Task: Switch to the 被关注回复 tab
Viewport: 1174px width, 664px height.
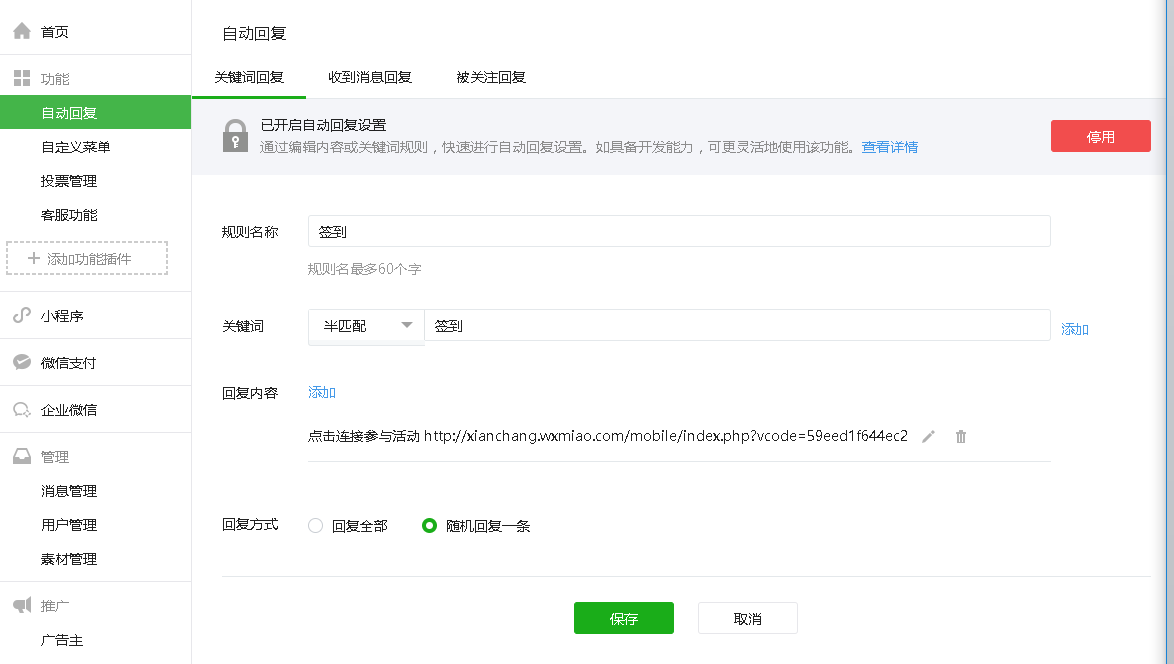Action: (x=491, y=77)
